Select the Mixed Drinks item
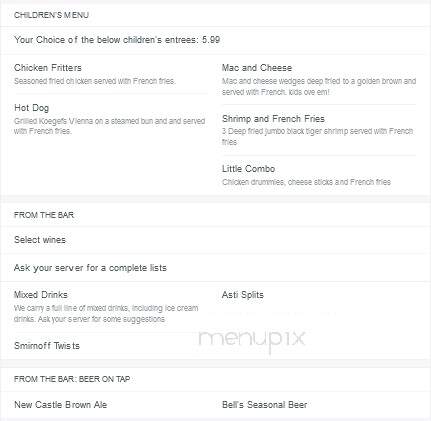The image size is (431, 421). pyautogui.click(x=41, y=295)
